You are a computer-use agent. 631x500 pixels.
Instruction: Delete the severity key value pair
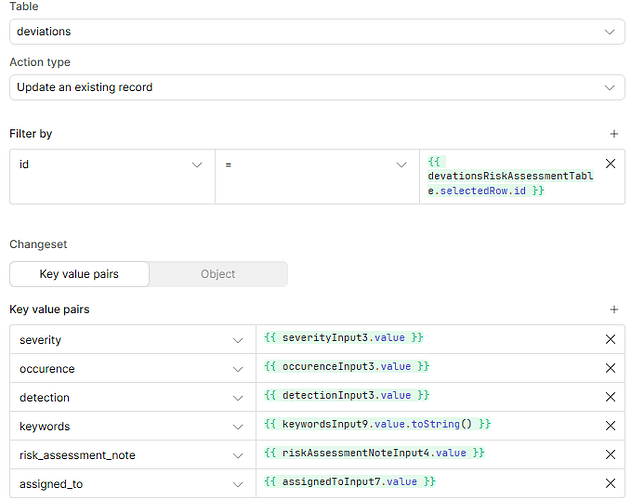[x=610, y=339]
